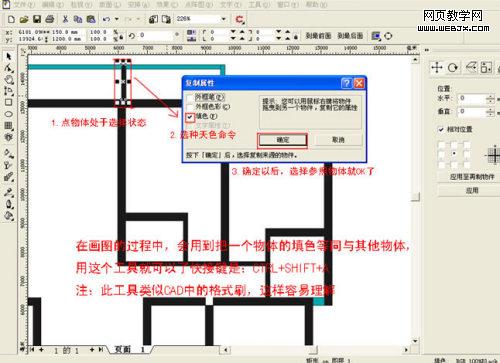Click the 垂直 position spinner arrows
Image resolution: width=500 pixels, height=363 pixels.
pos(490,112)
